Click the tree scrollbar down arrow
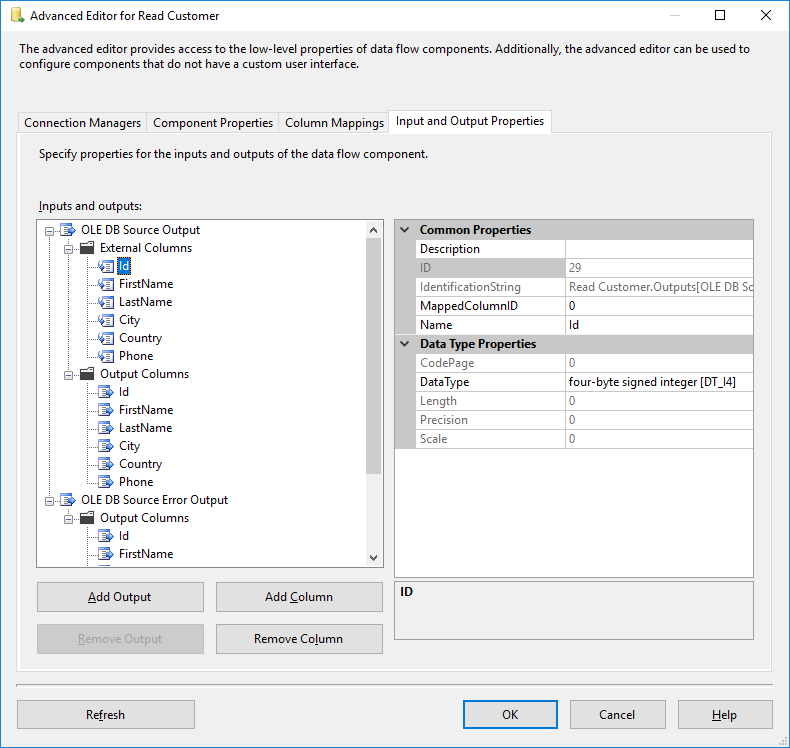Screen dimensions: 790x748 [x=373, y=557]
